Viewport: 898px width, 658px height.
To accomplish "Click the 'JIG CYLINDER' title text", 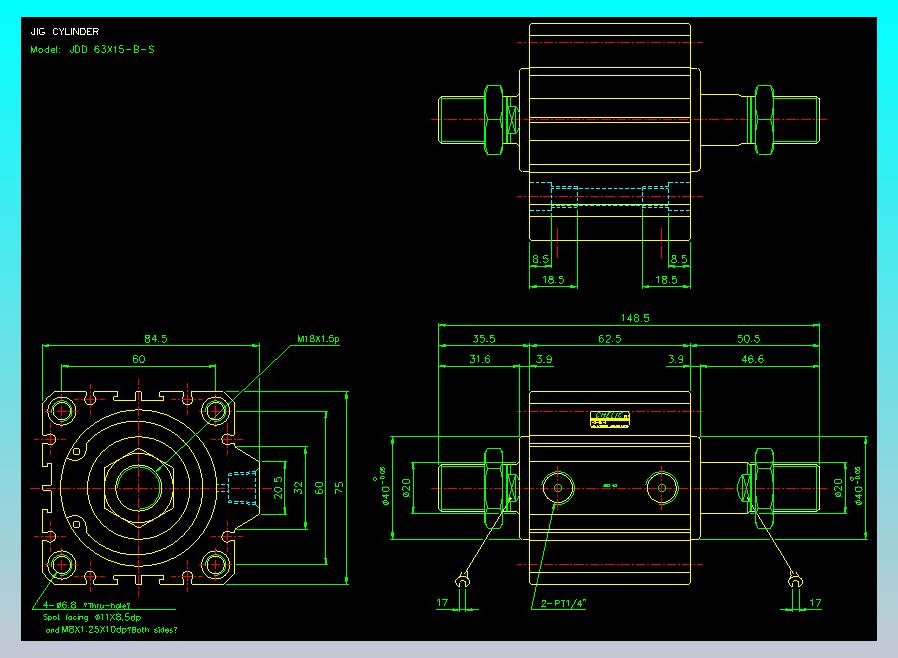I will click(x=65, y=31).
